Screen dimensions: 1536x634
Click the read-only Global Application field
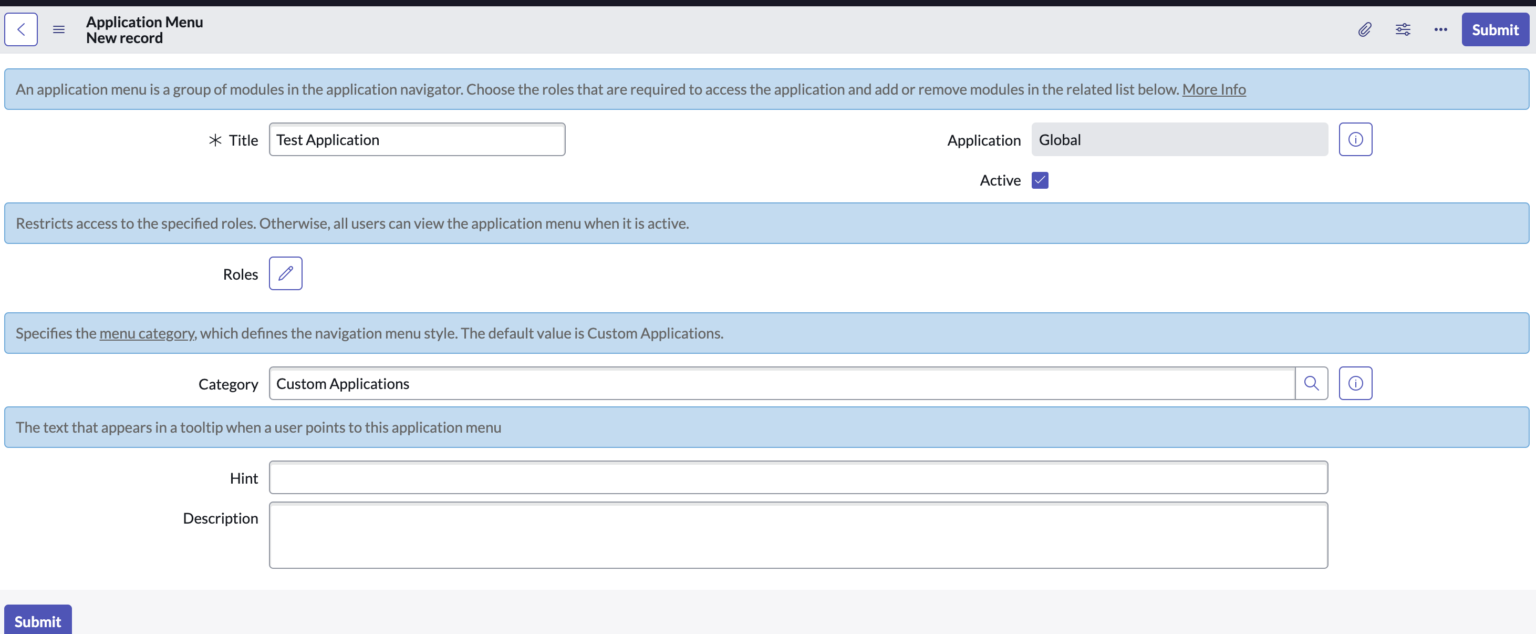tap(1180, 139)
